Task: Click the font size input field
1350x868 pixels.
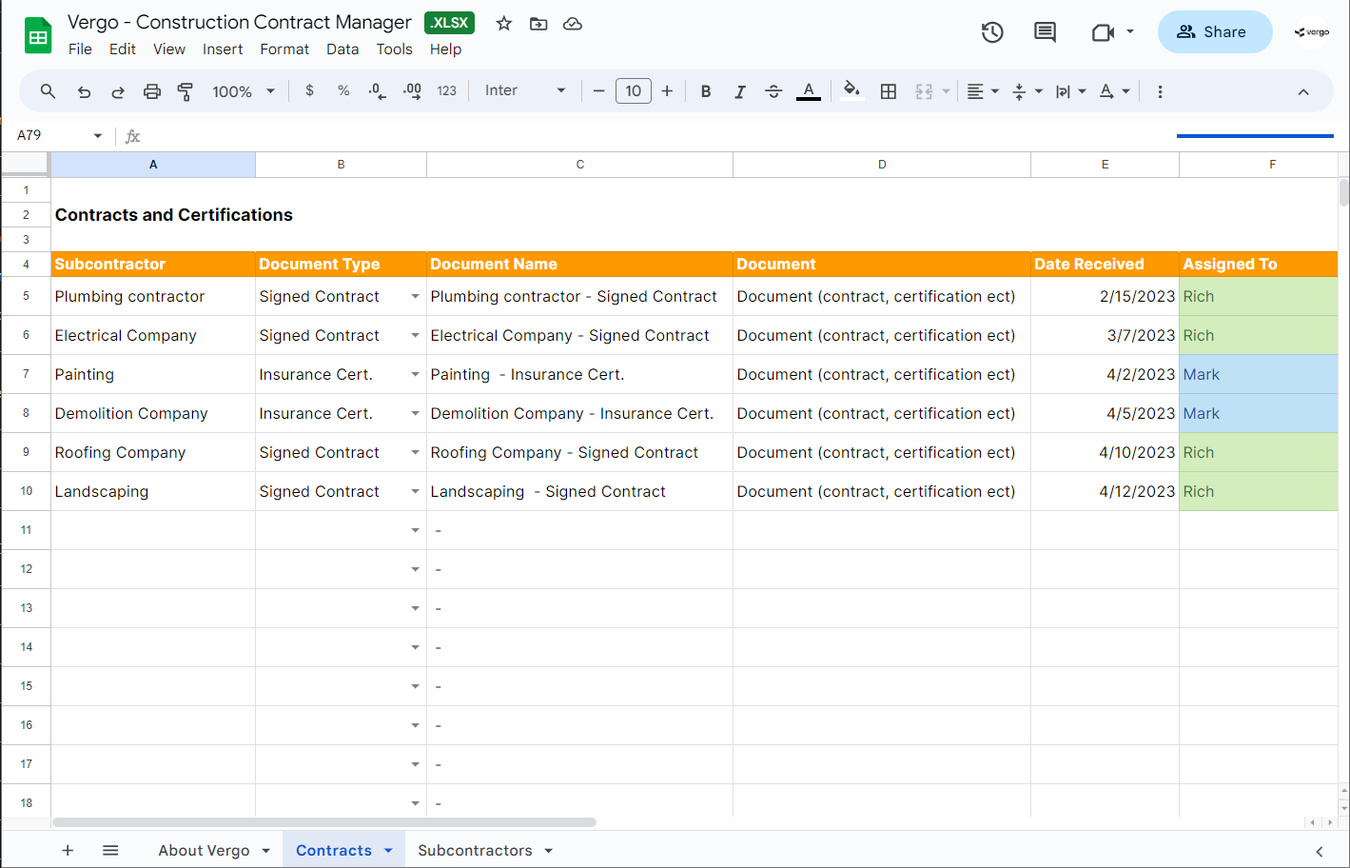Action: point(633,91)
